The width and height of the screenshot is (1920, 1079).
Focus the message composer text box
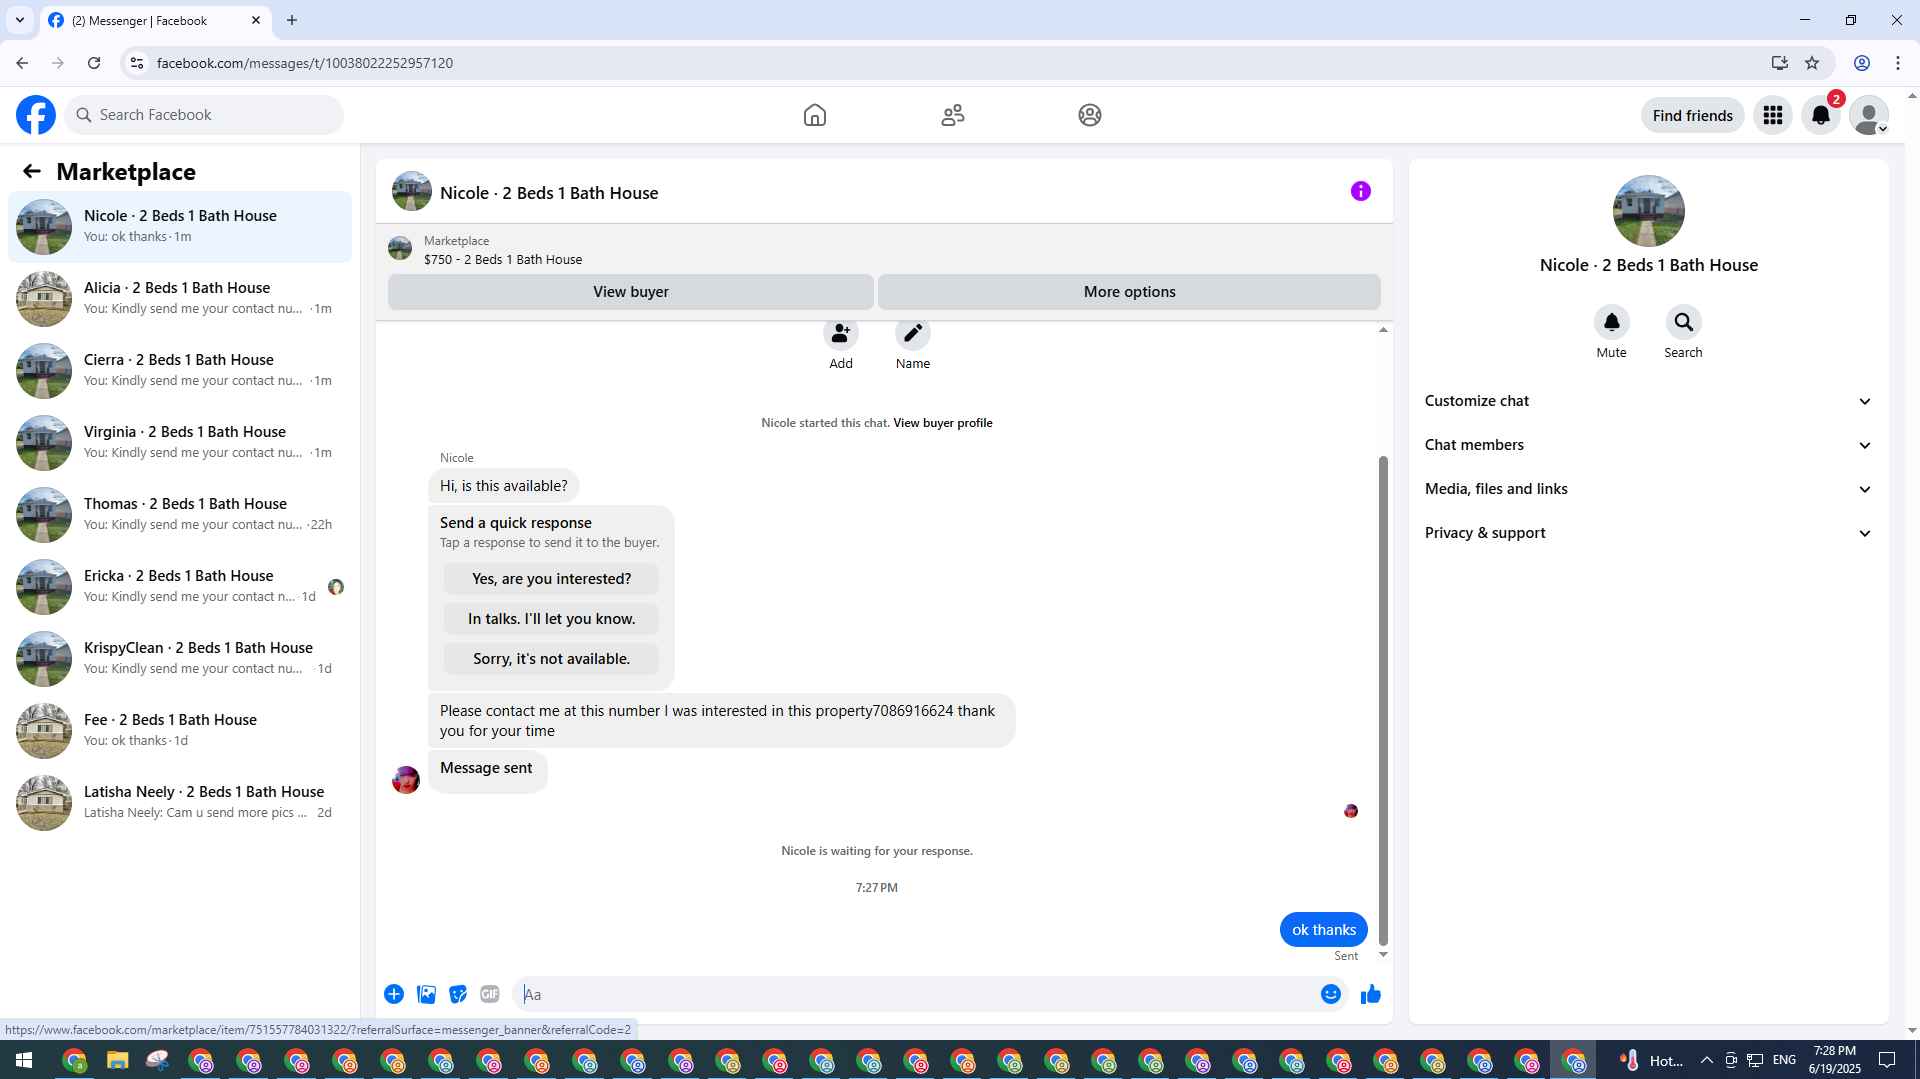[x=916, y=994]
